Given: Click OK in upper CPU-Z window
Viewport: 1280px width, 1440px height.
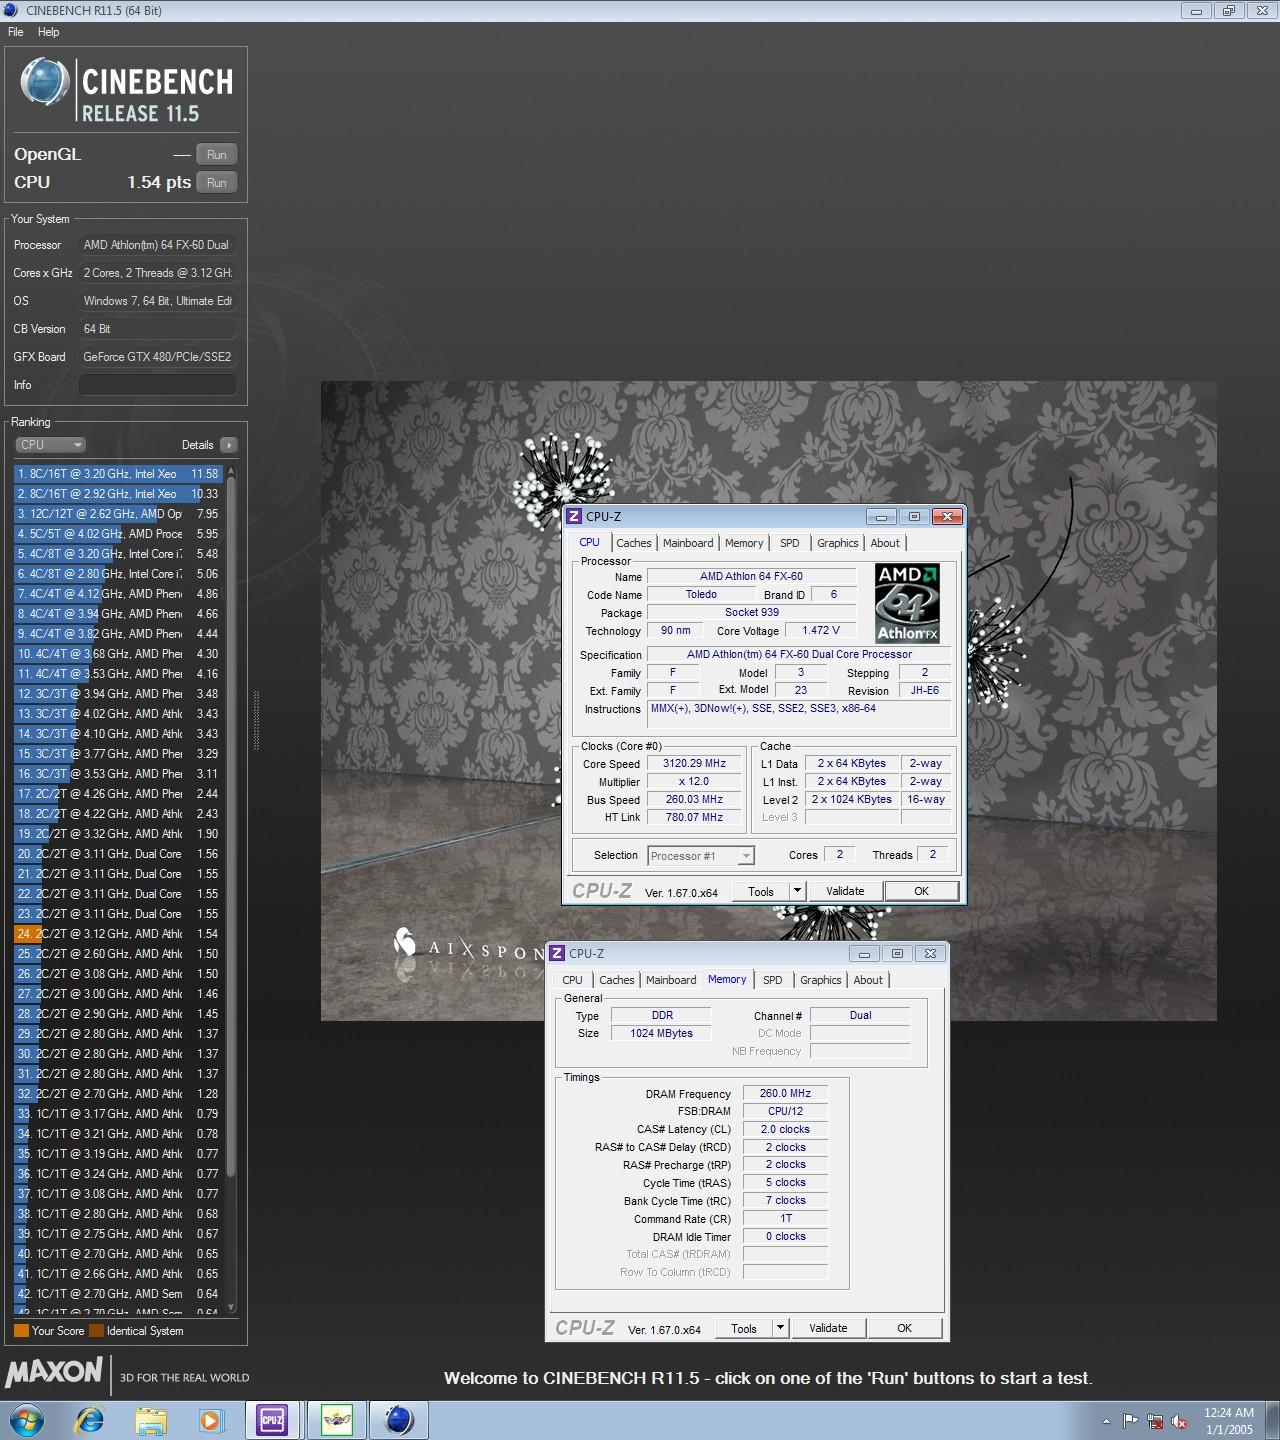Looking at the screenshot, I should (922, 892).
